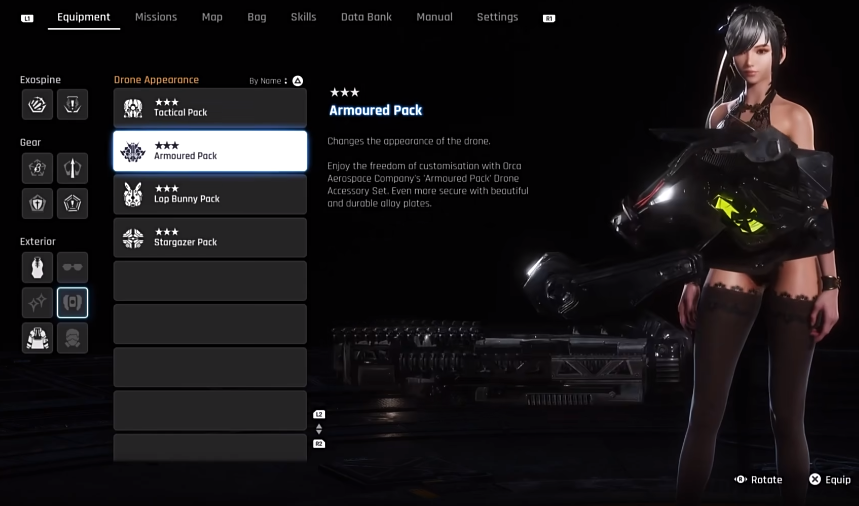Select the Gear slot with pentagon shield emblem
Image resolution: width=859 pixels, height=506 pixels.
72,203
